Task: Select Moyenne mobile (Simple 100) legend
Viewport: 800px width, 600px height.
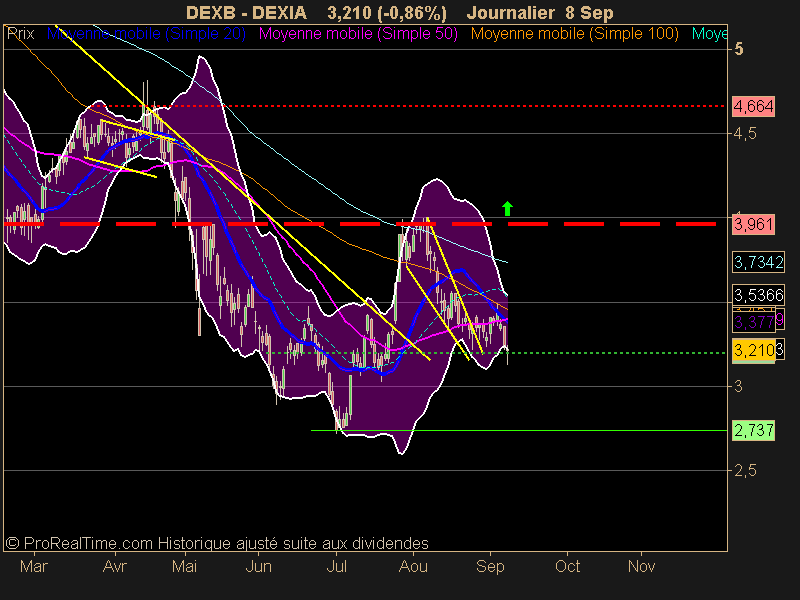Action: tap(574, 34)
